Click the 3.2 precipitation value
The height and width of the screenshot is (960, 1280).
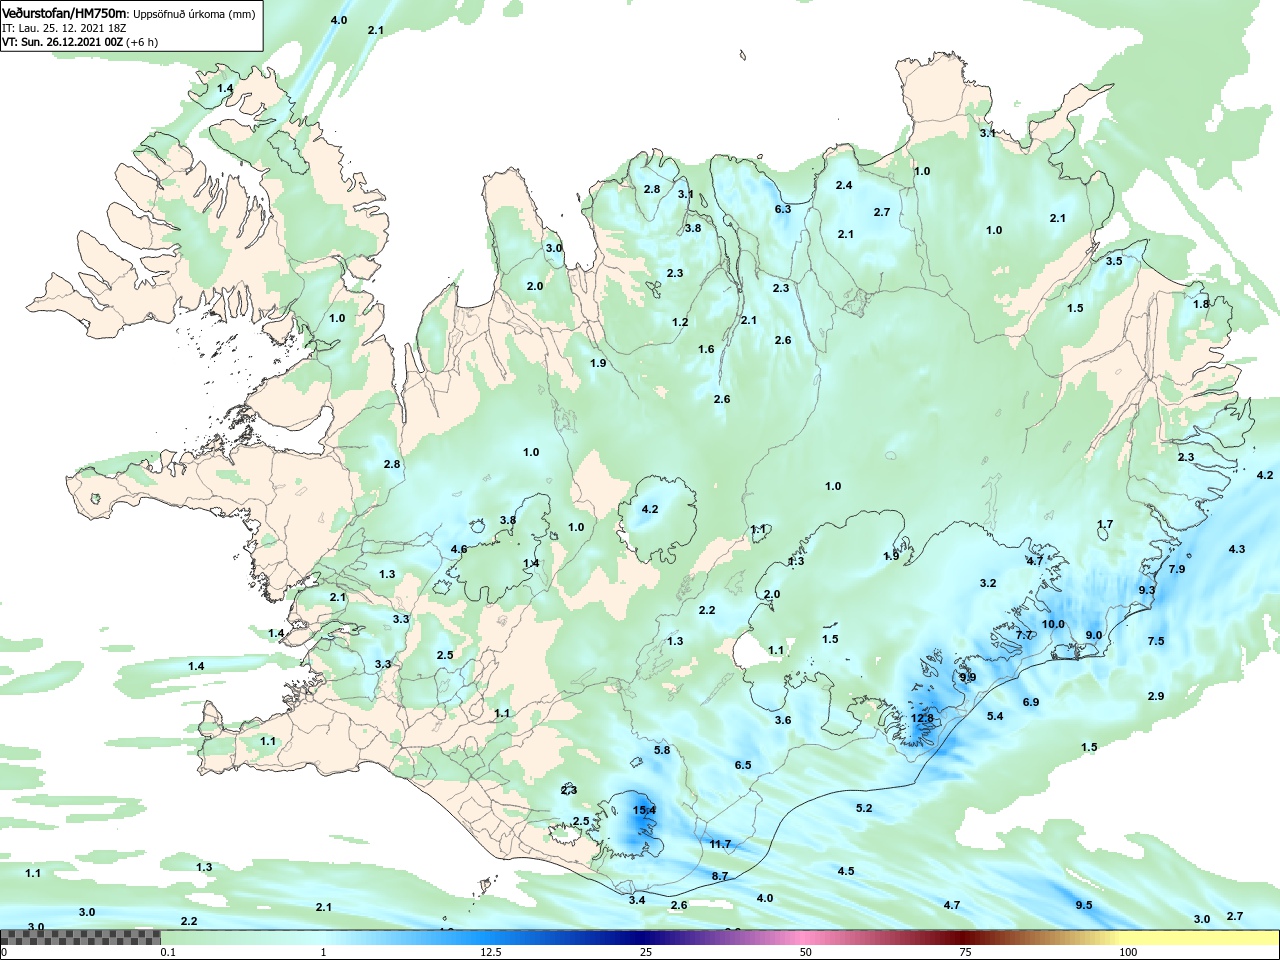988,583
